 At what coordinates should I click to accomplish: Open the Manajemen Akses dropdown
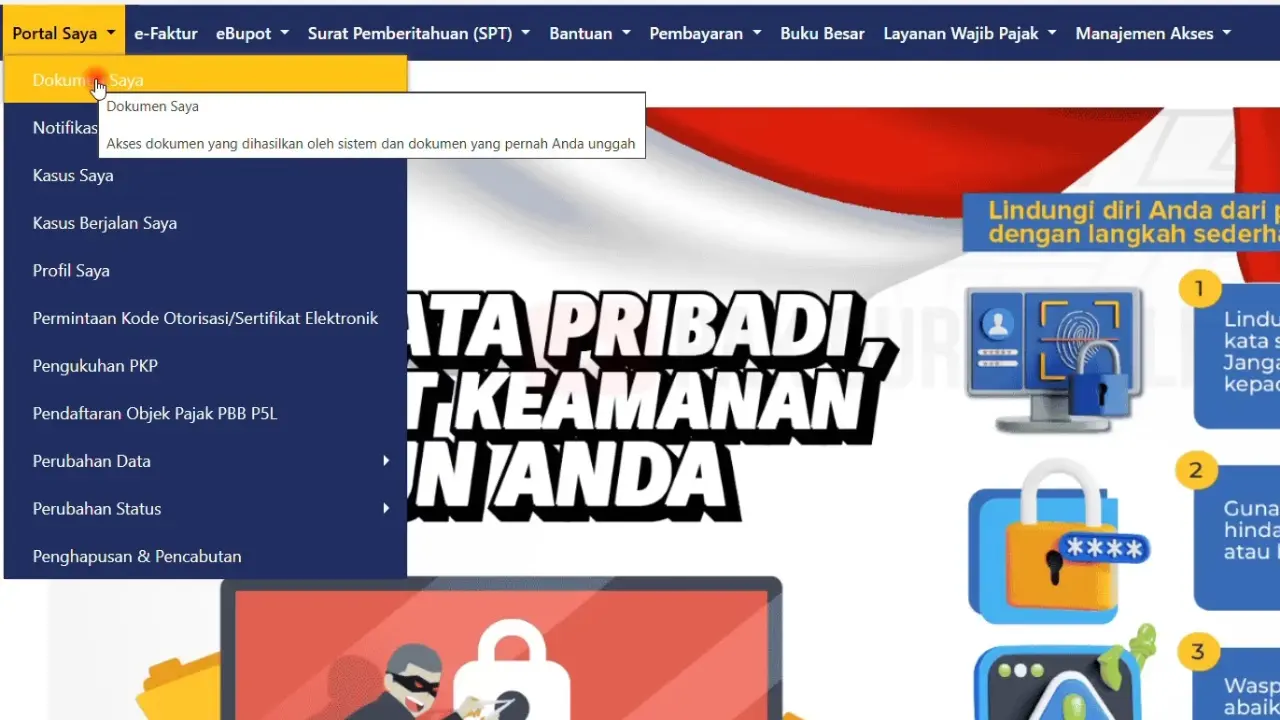point(1145,32)
